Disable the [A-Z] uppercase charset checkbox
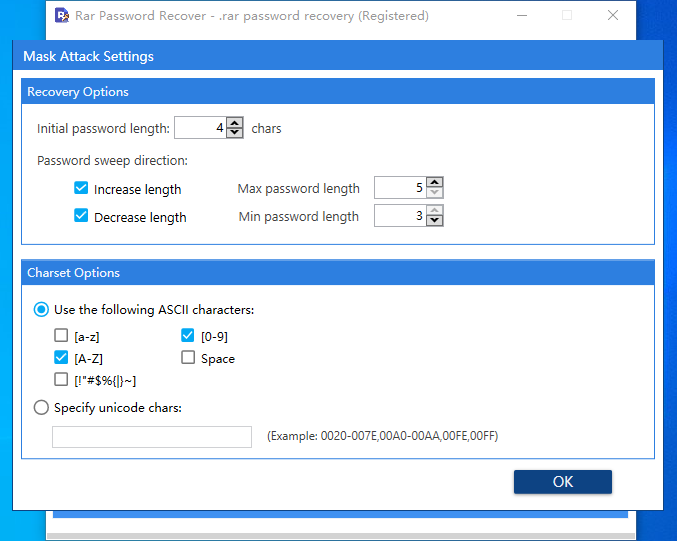The width and height of the screenshot is (677, 541). point(61,357)
